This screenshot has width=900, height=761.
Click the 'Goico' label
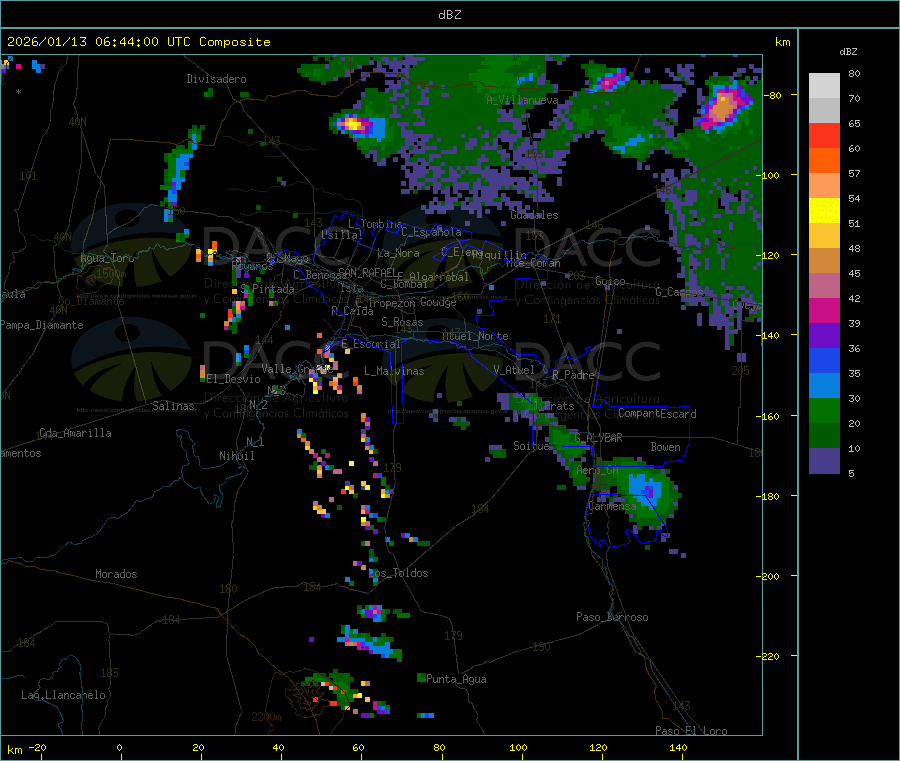pyautogui.click(x=610, y=281)
